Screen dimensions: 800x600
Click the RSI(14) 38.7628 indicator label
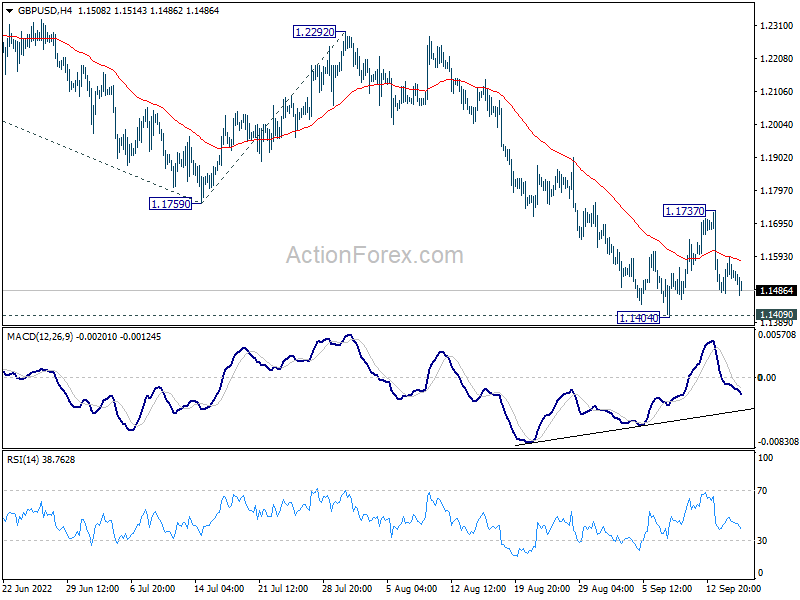click(x=41, y=460)
